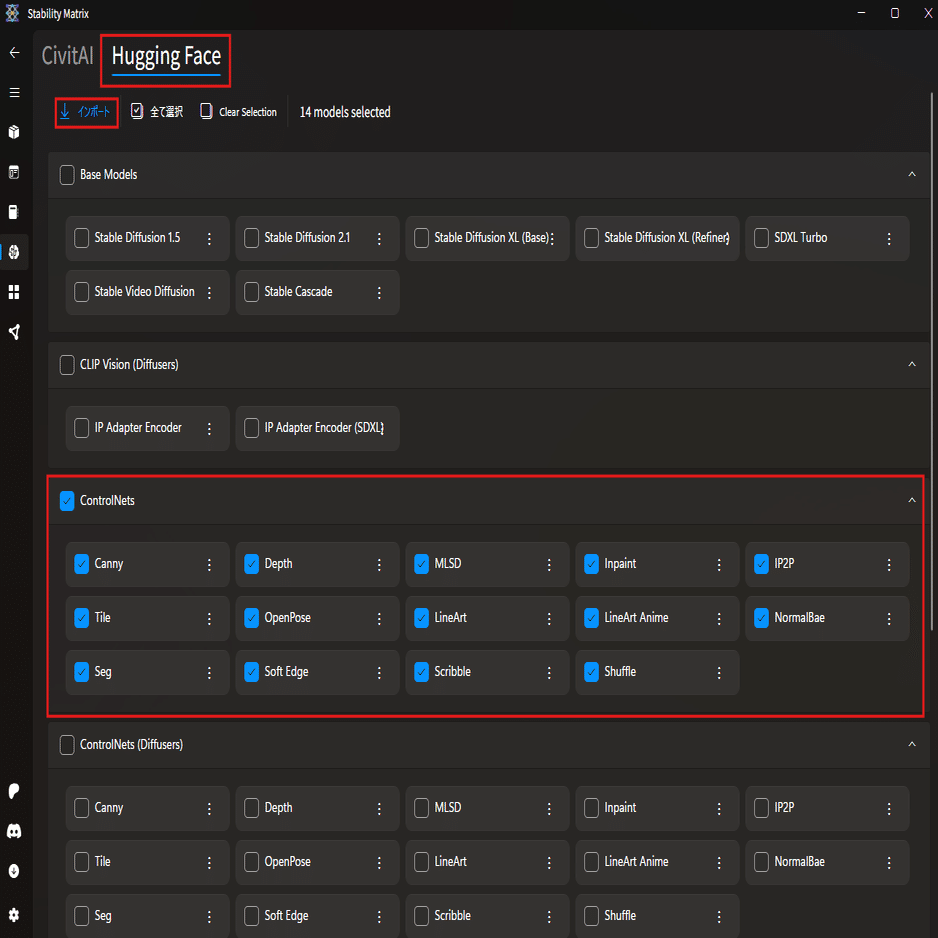Open more options for Diffusers Scribble
This screenshot has width=938, height=938.
549,916
